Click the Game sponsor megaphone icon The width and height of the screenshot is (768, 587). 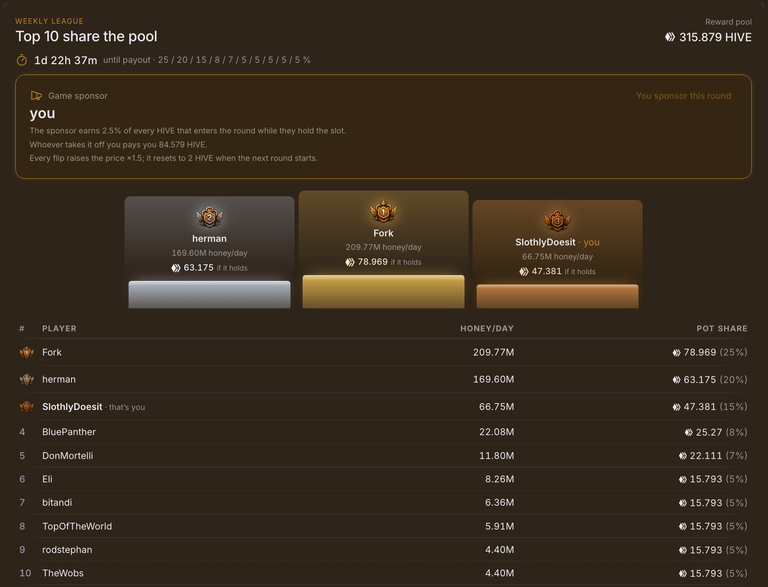(x=36, y=96)
